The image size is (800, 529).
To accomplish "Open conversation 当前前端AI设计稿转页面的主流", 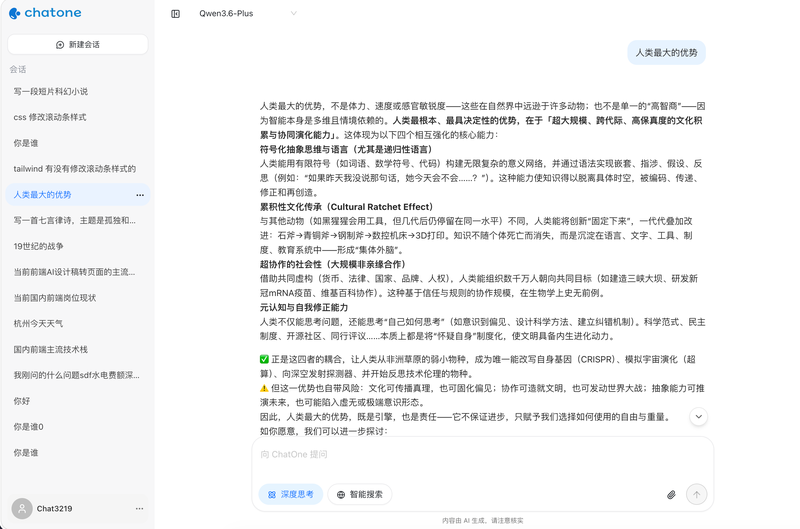I will point(78,272).
